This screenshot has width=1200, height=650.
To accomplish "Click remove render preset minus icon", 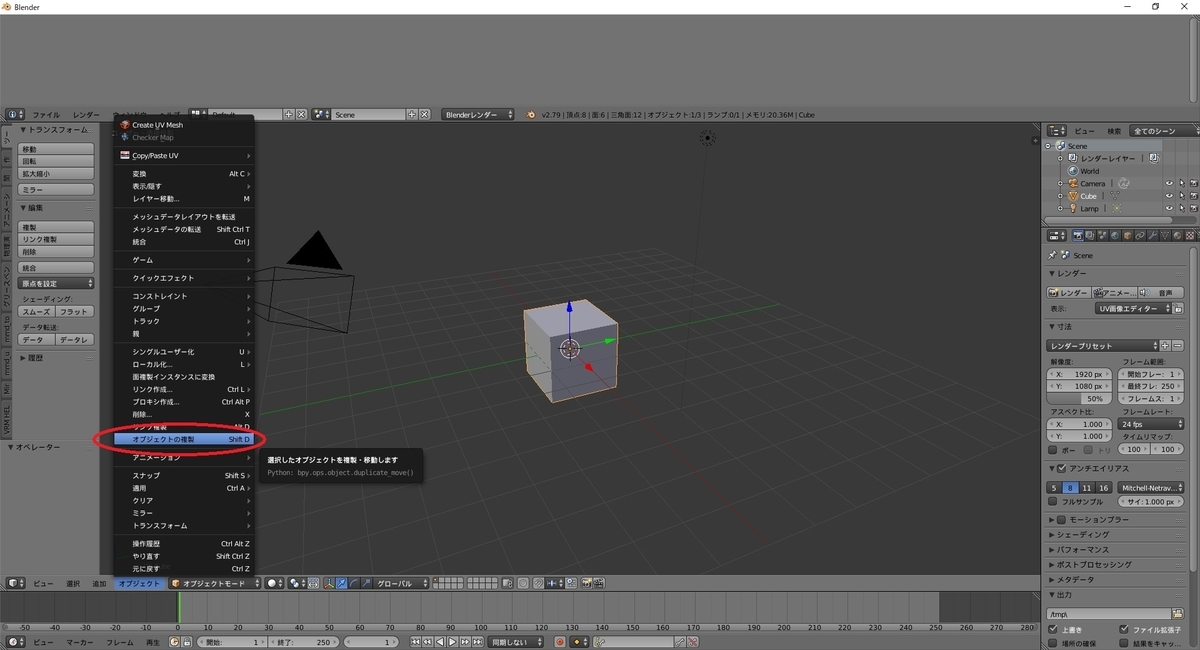I will [1177, 345].
